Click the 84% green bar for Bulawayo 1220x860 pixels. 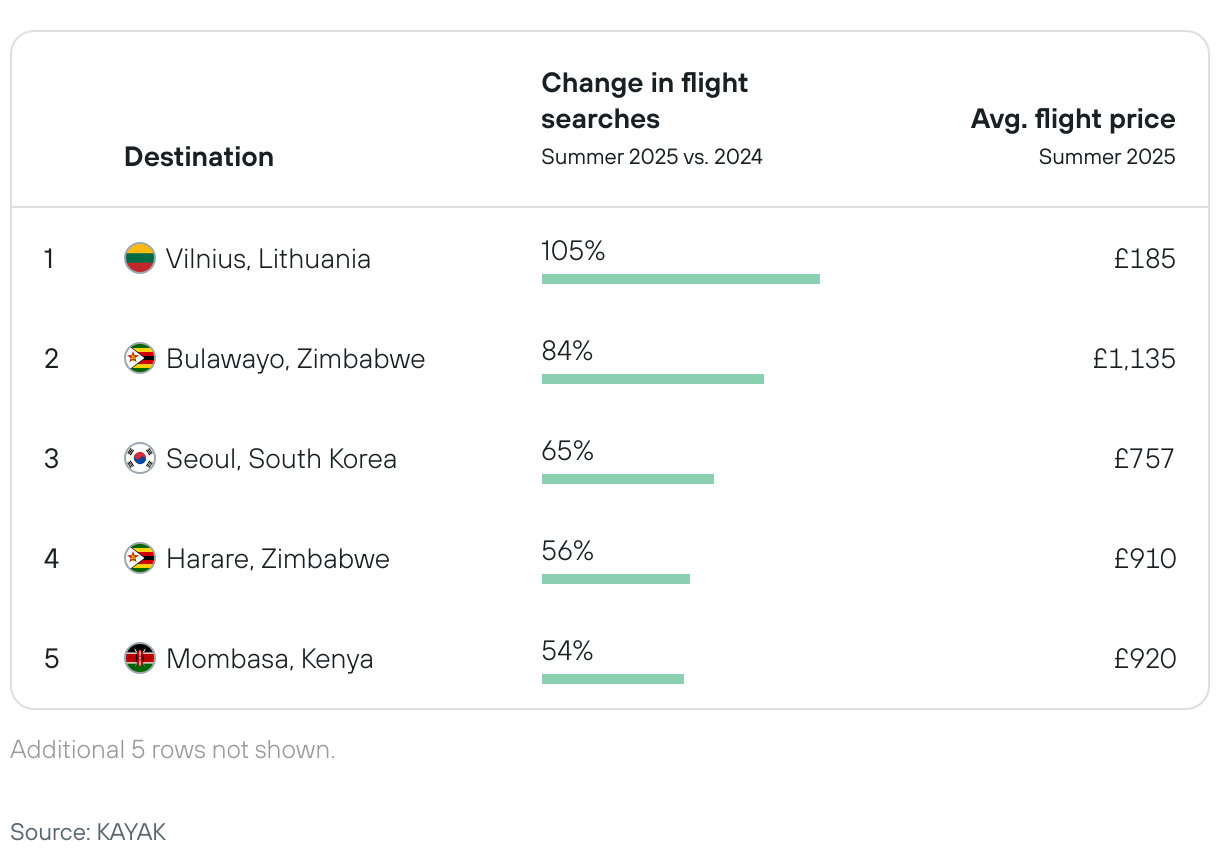[652, 379]
